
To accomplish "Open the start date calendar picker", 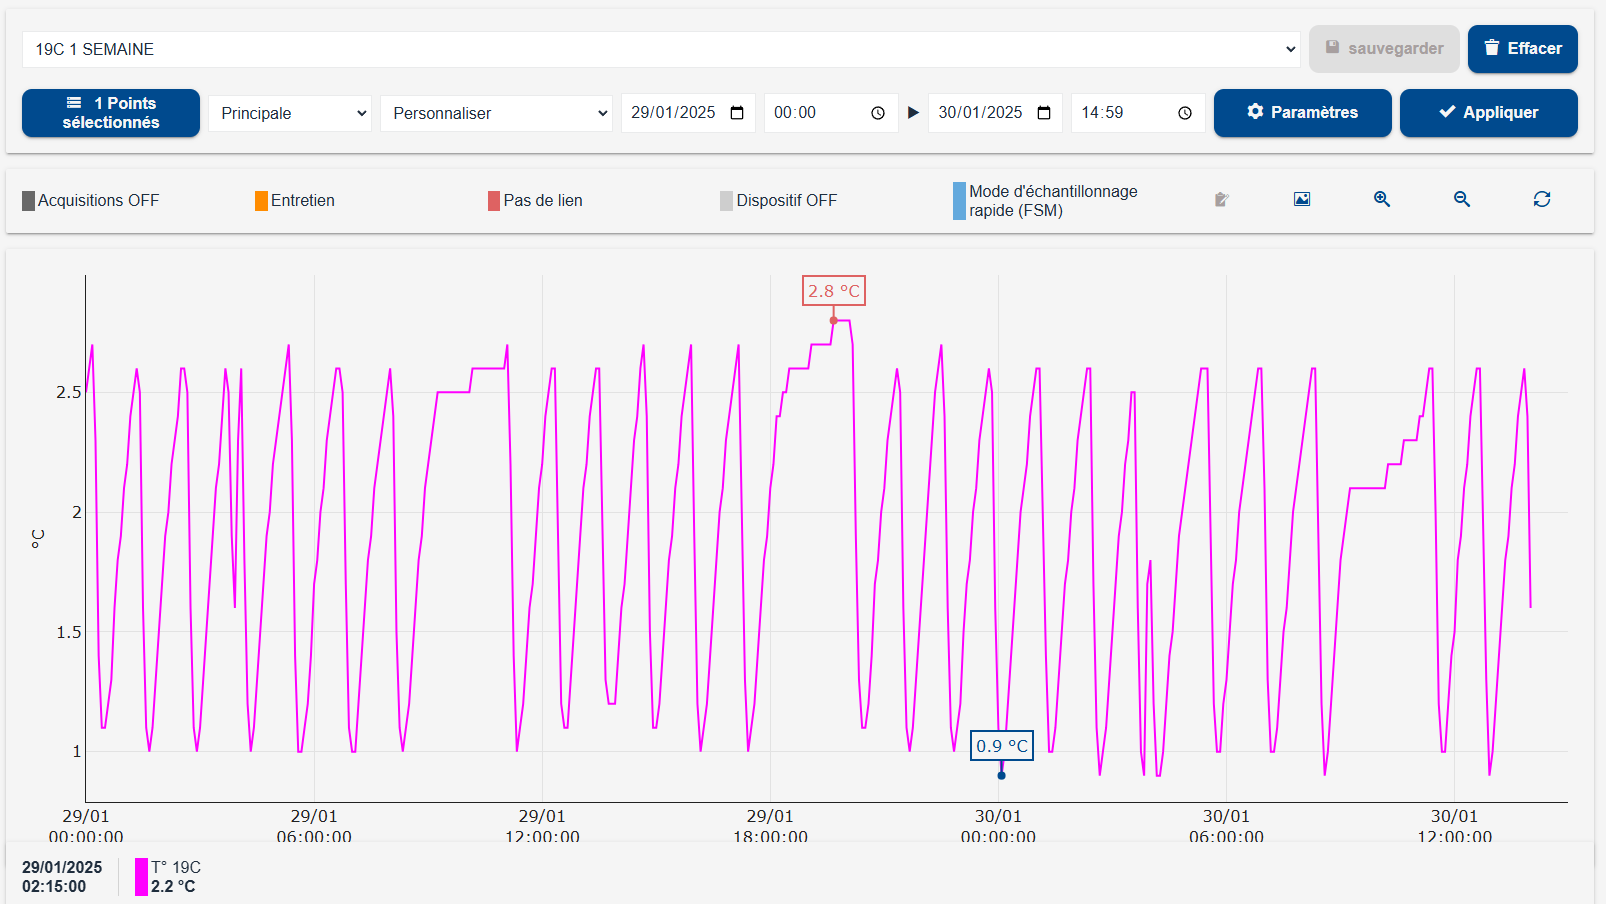I will (737, 113).
